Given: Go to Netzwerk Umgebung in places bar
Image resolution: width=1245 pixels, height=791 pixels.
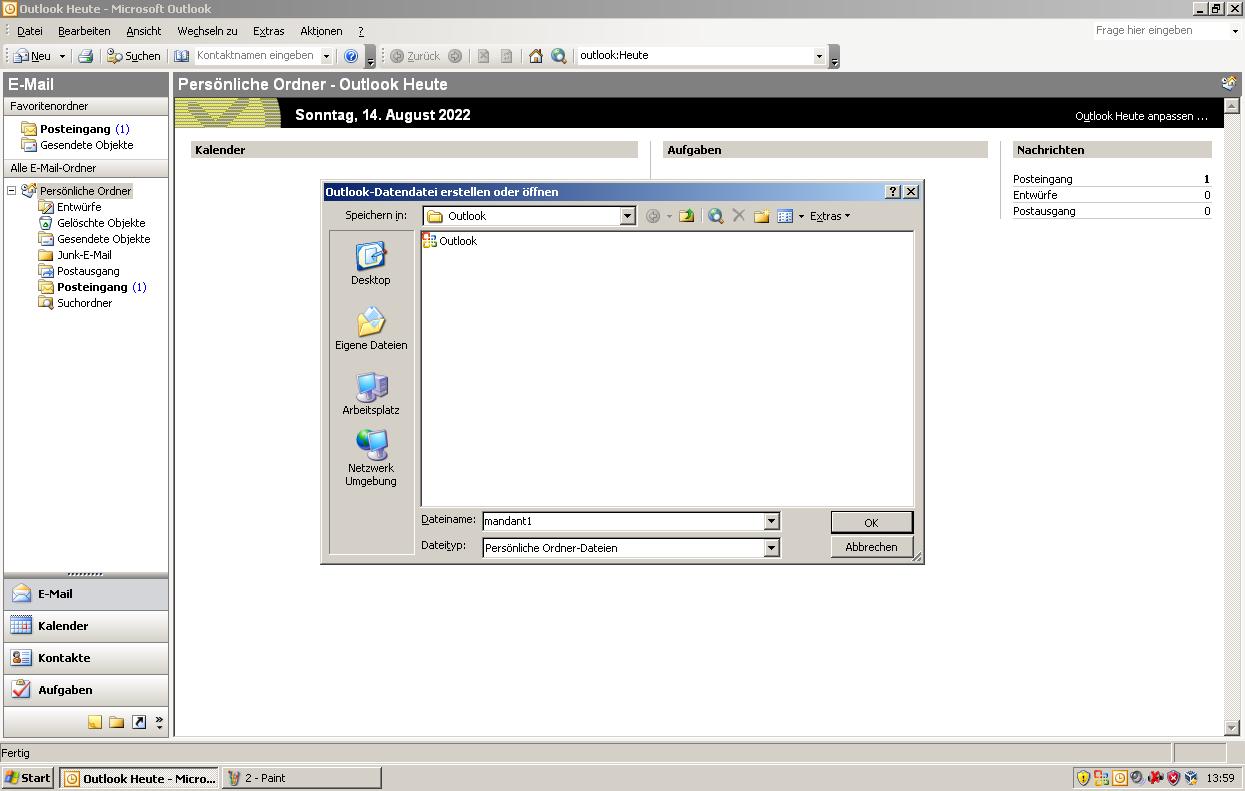Looking at the screenshot, I should (x=371, y=459).
